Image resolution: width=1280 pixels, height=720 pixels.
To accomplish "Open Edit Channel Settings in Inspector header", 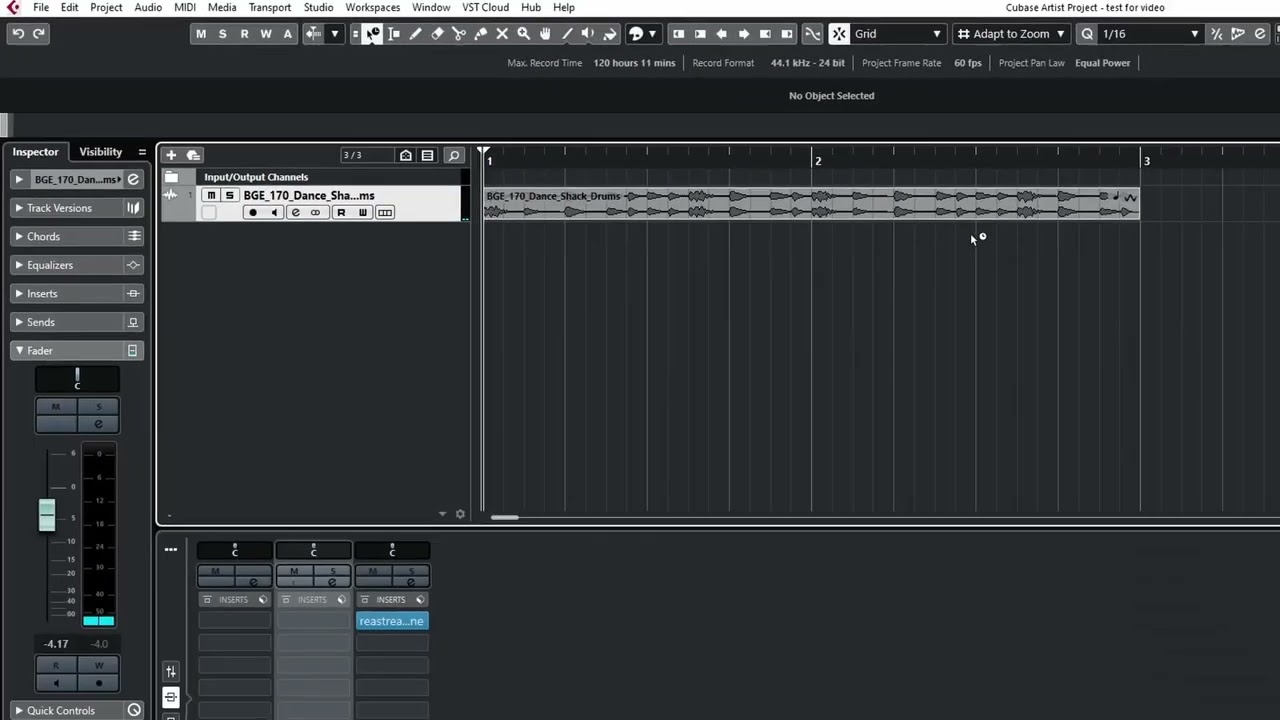I will click(132, 180).
